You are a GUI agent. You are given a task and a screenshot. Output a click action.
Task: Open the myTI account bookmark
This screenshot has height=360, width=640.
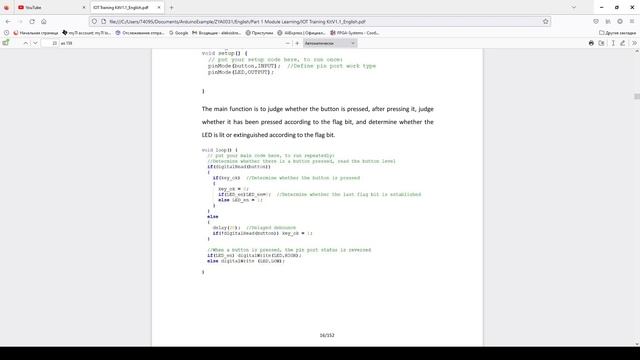coord(86,33)
